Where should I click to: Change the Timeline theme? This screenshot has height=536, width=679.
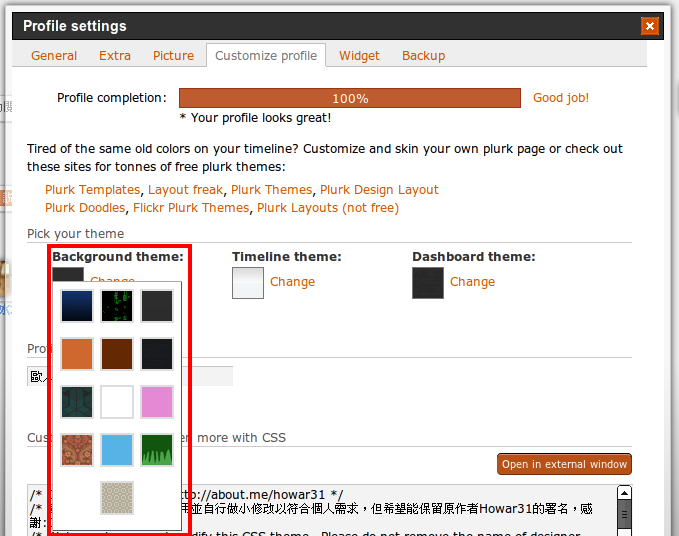point(292,282)
